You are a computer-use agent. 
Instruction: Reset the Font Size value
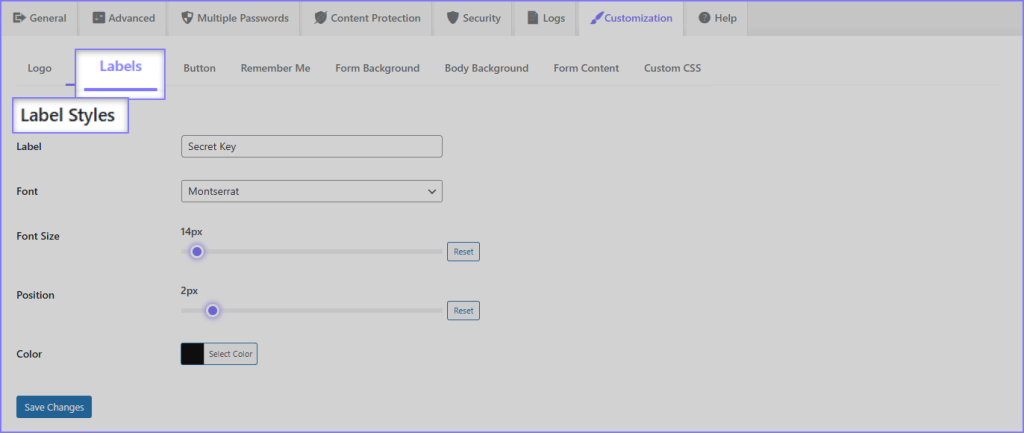[x=463, y=252]
